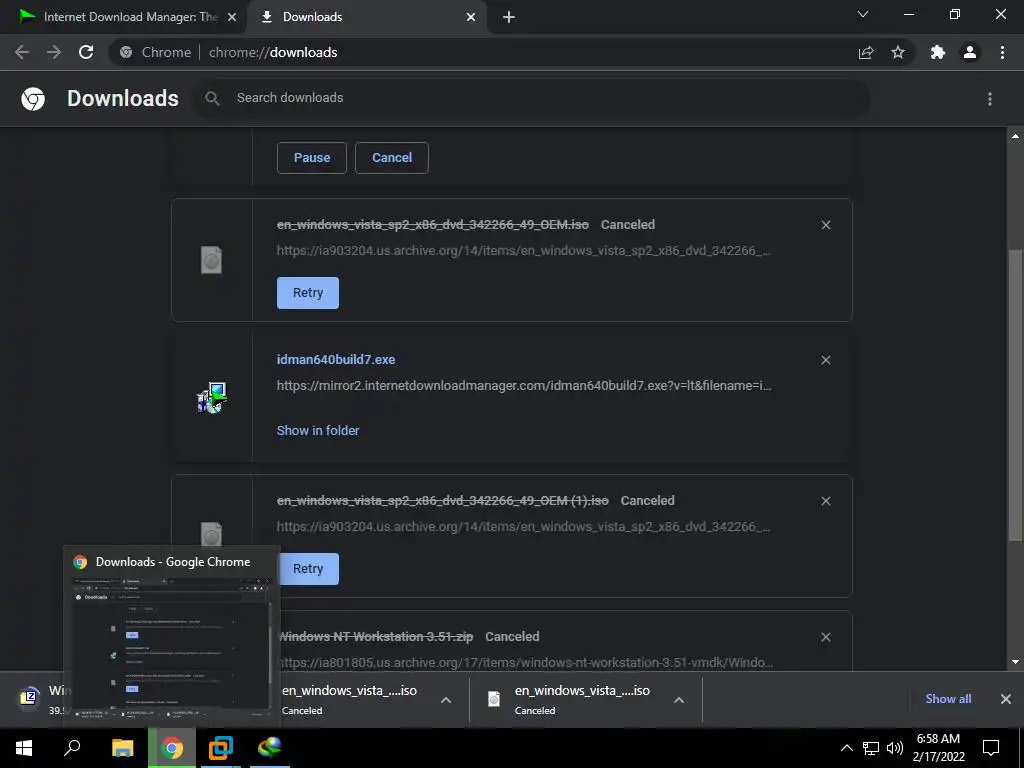Cancel the active download
The image size is (1024, 768).
pos(392,157)
